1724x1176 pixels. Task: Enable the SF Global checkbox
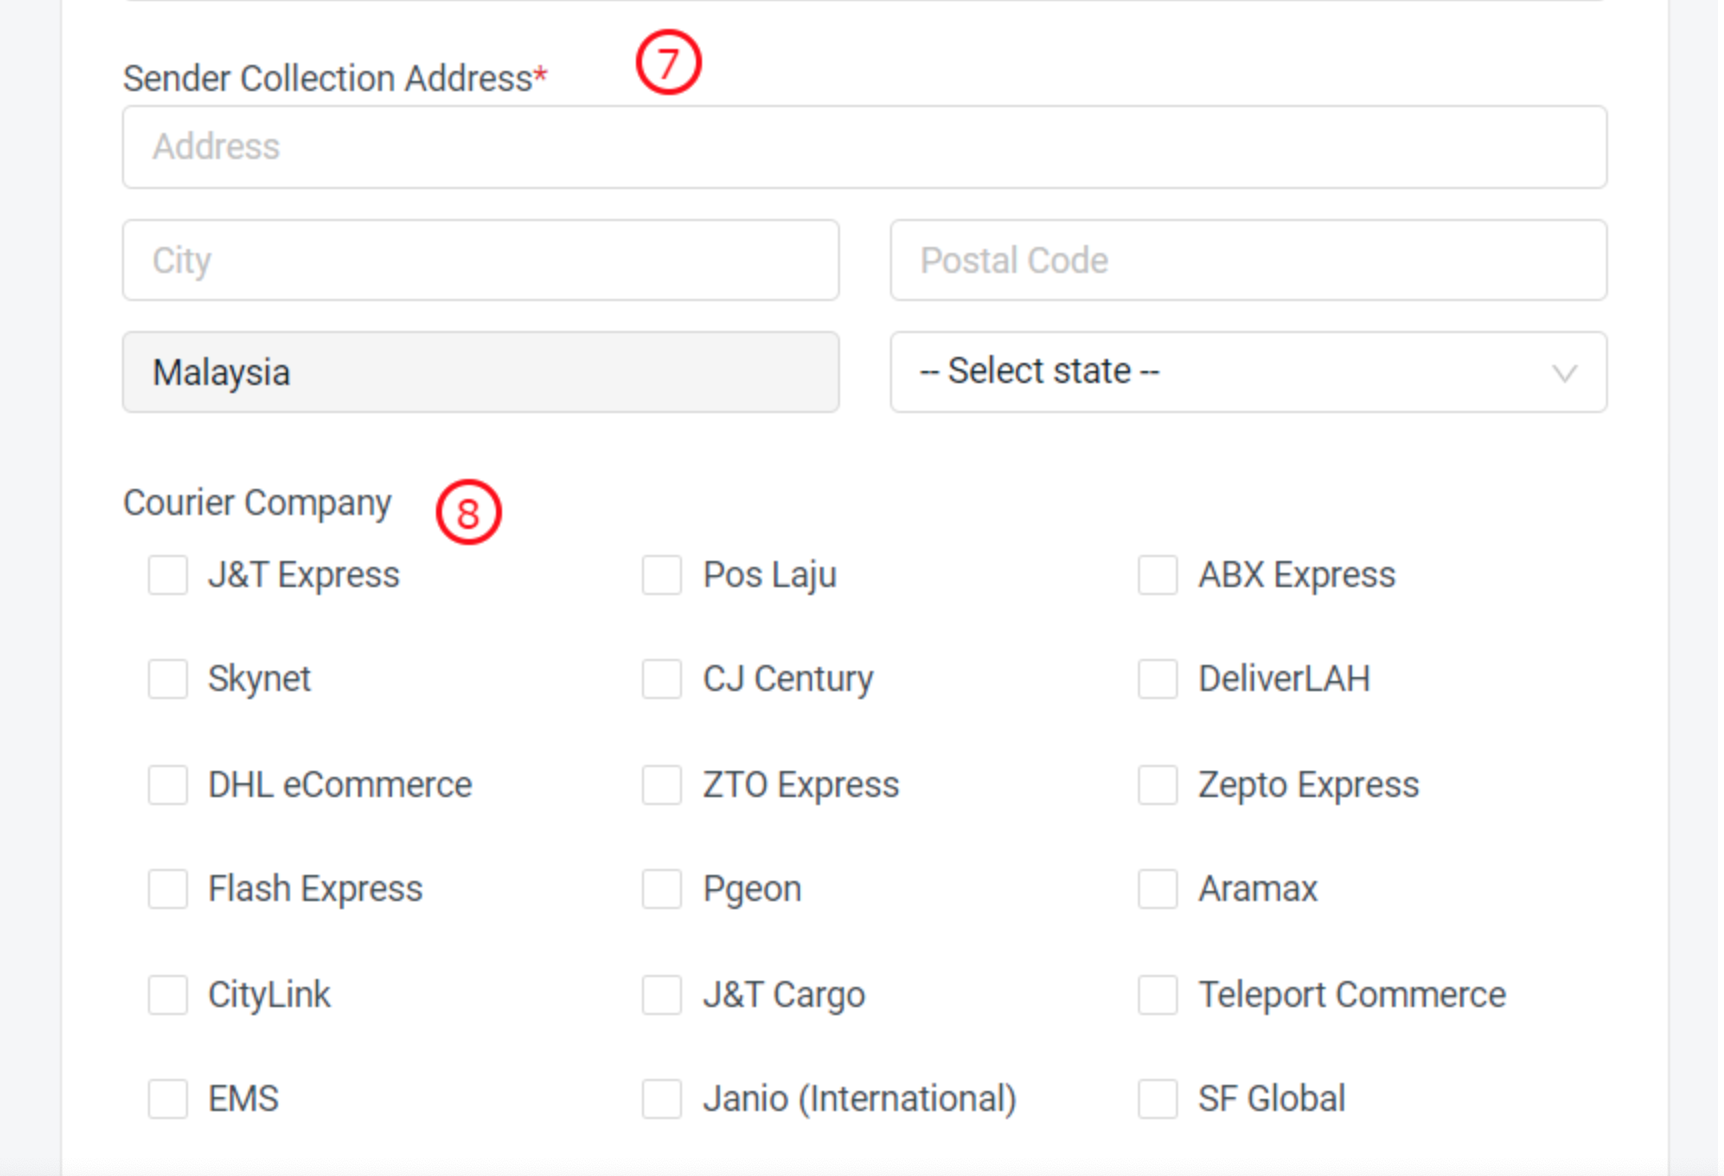1158,1099
